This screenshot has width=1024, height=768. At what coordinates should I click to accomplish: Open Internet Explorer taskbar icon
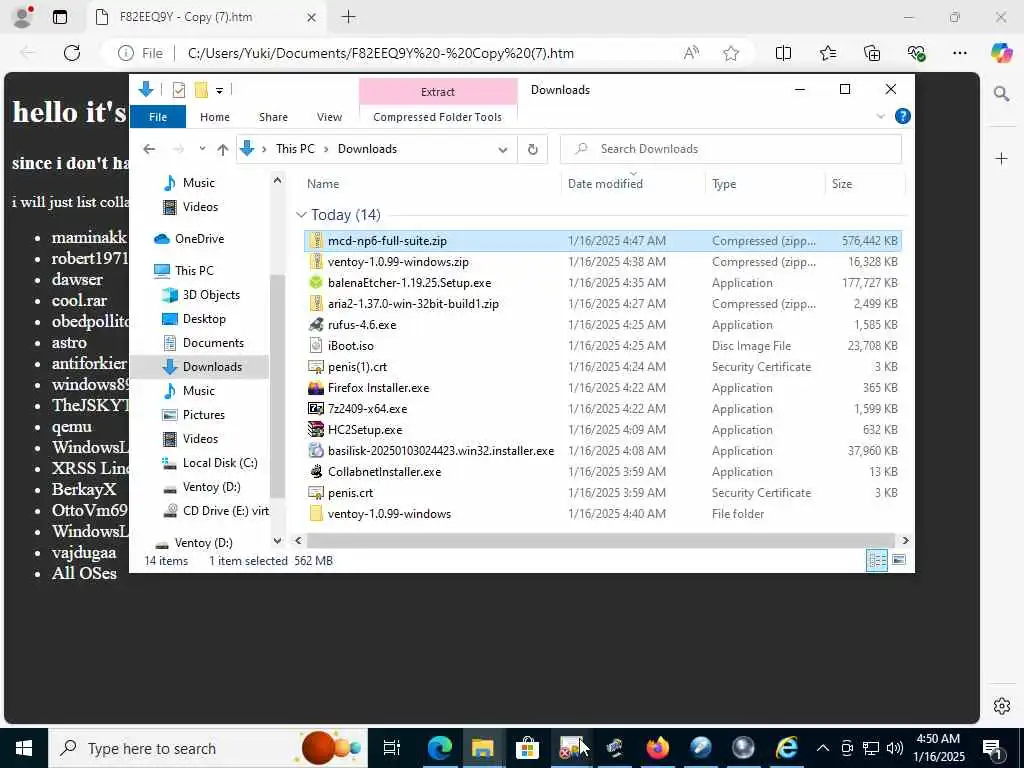pyautogui.click(x=786, y=748)
